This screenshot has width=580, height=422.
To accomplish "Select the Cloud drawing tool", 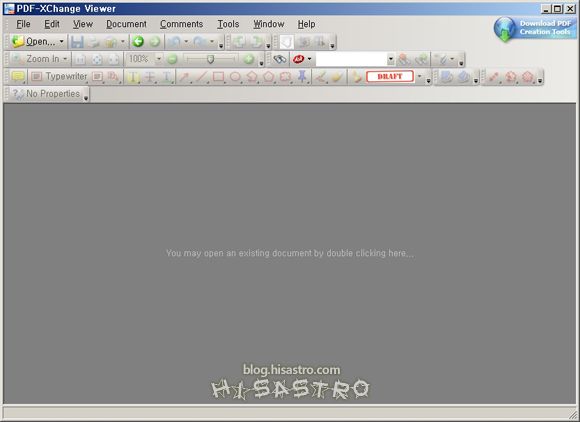I will [286, 77].
